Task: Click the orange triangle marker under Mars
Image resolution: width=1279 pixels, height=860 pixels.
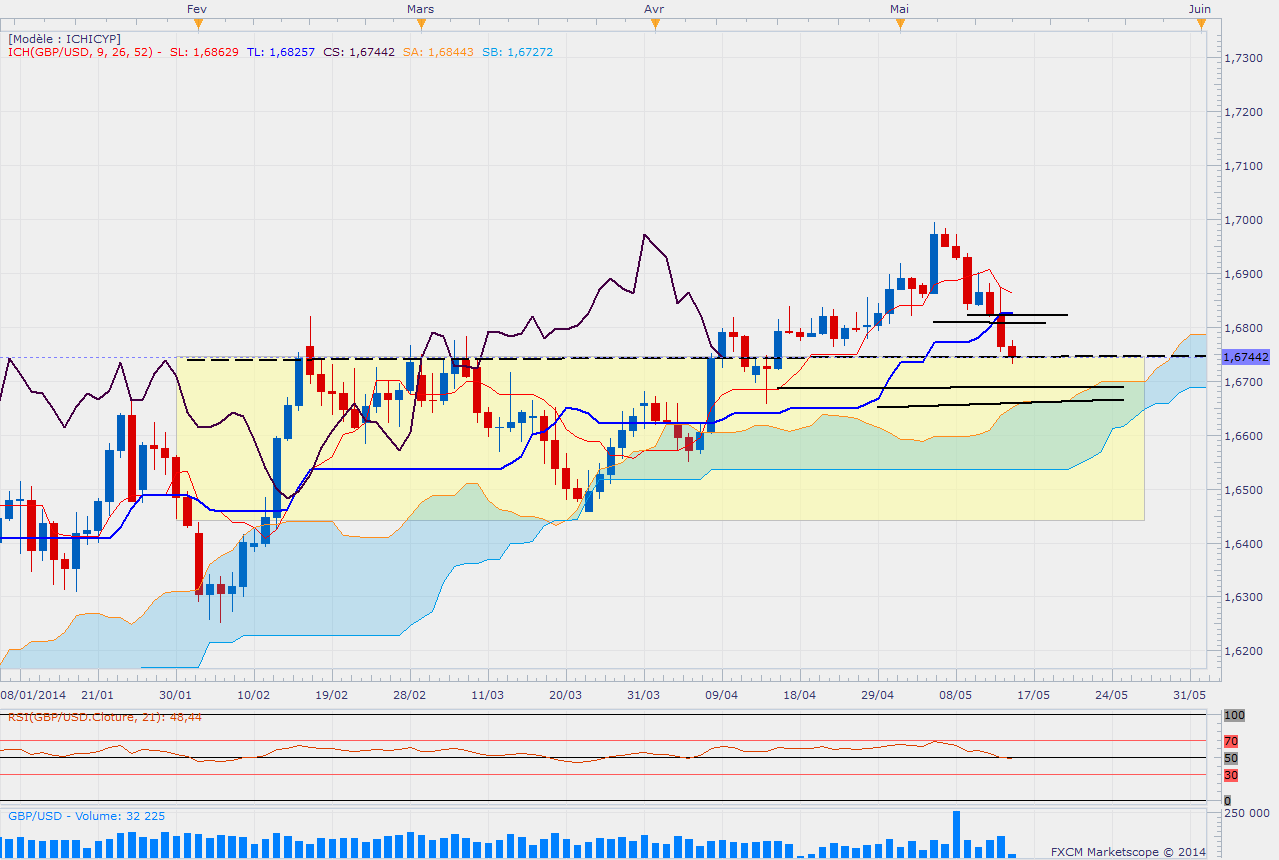Action: point(420,24)
